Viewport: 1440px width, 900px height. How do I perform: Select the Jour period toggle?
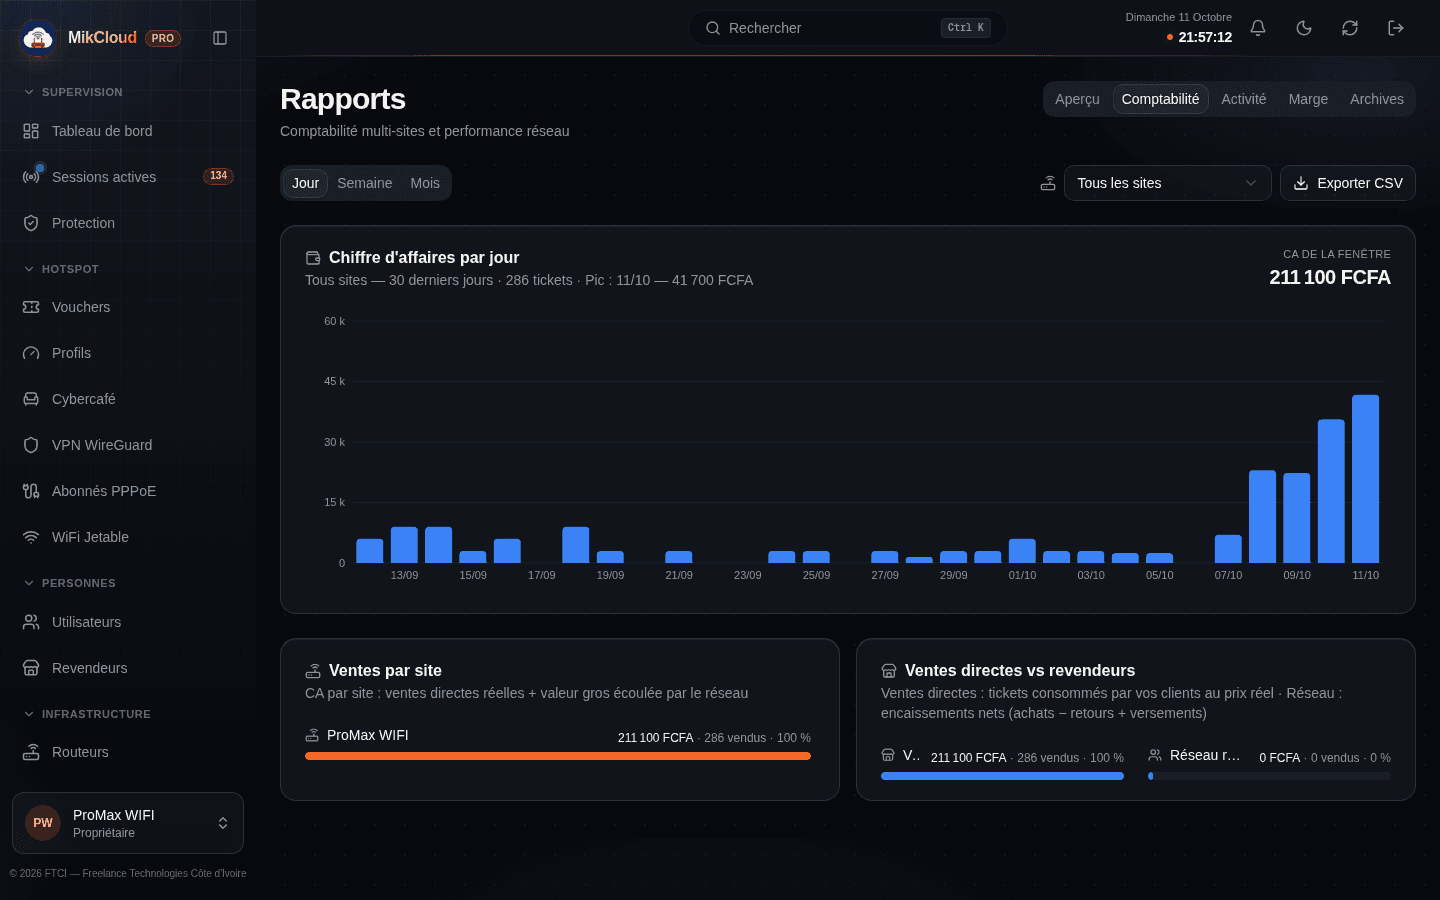[305, 183]
